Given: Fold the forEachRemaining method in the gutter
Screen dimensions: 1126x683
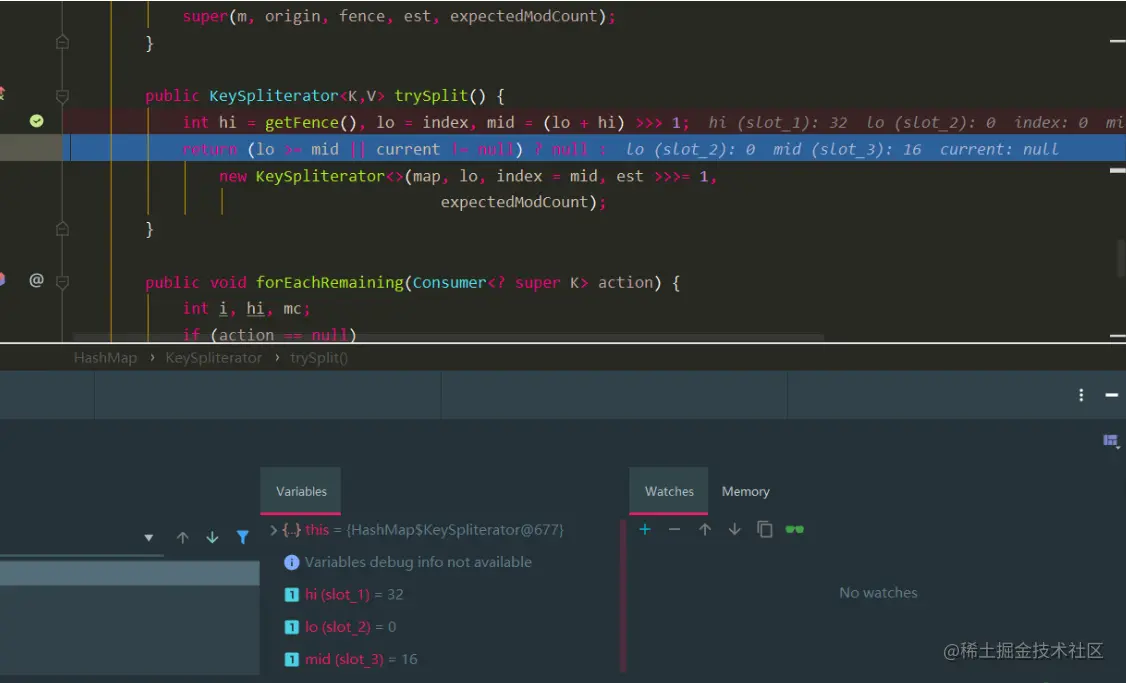Looking at the screenshot, I should 62,282.
